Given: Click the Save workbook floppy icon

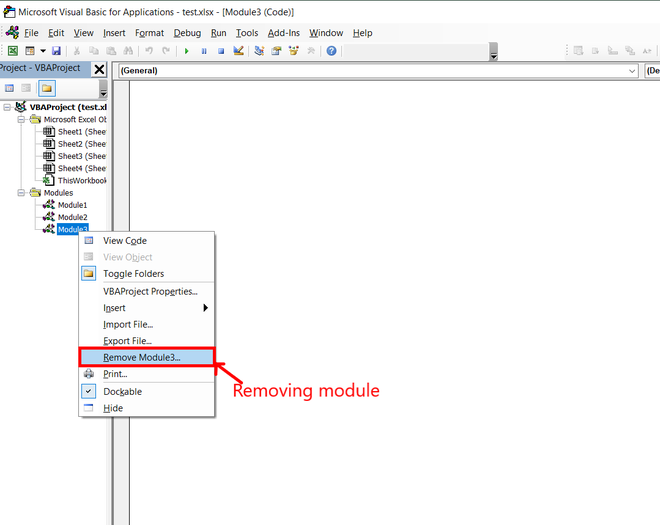Looking at the screenshot, I should click(x=56, y=51).
